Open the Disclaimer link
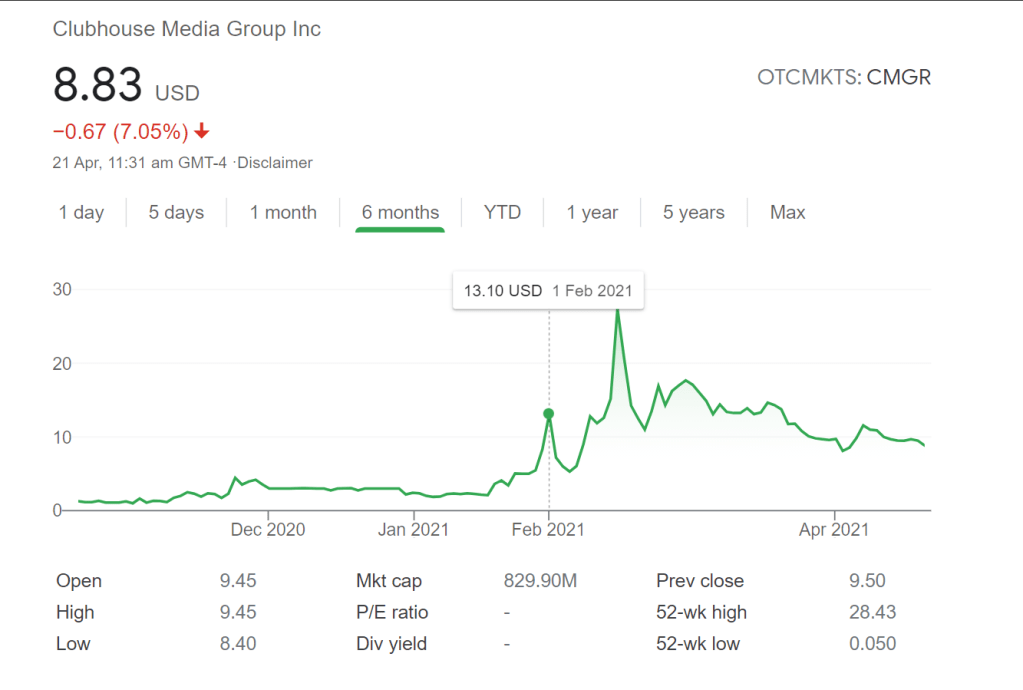1023x690 pixels. click(276, 162)
